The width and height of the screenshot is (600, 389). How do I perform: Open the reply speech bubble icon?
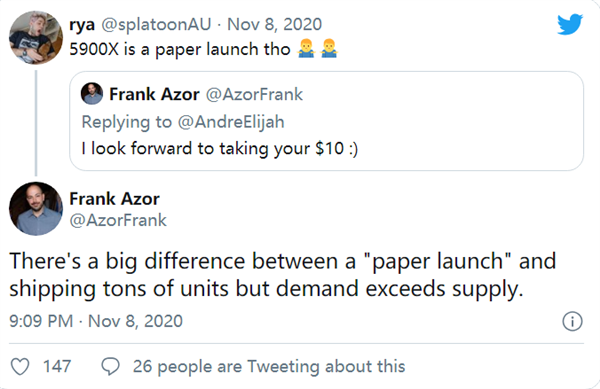coord(111,366)
